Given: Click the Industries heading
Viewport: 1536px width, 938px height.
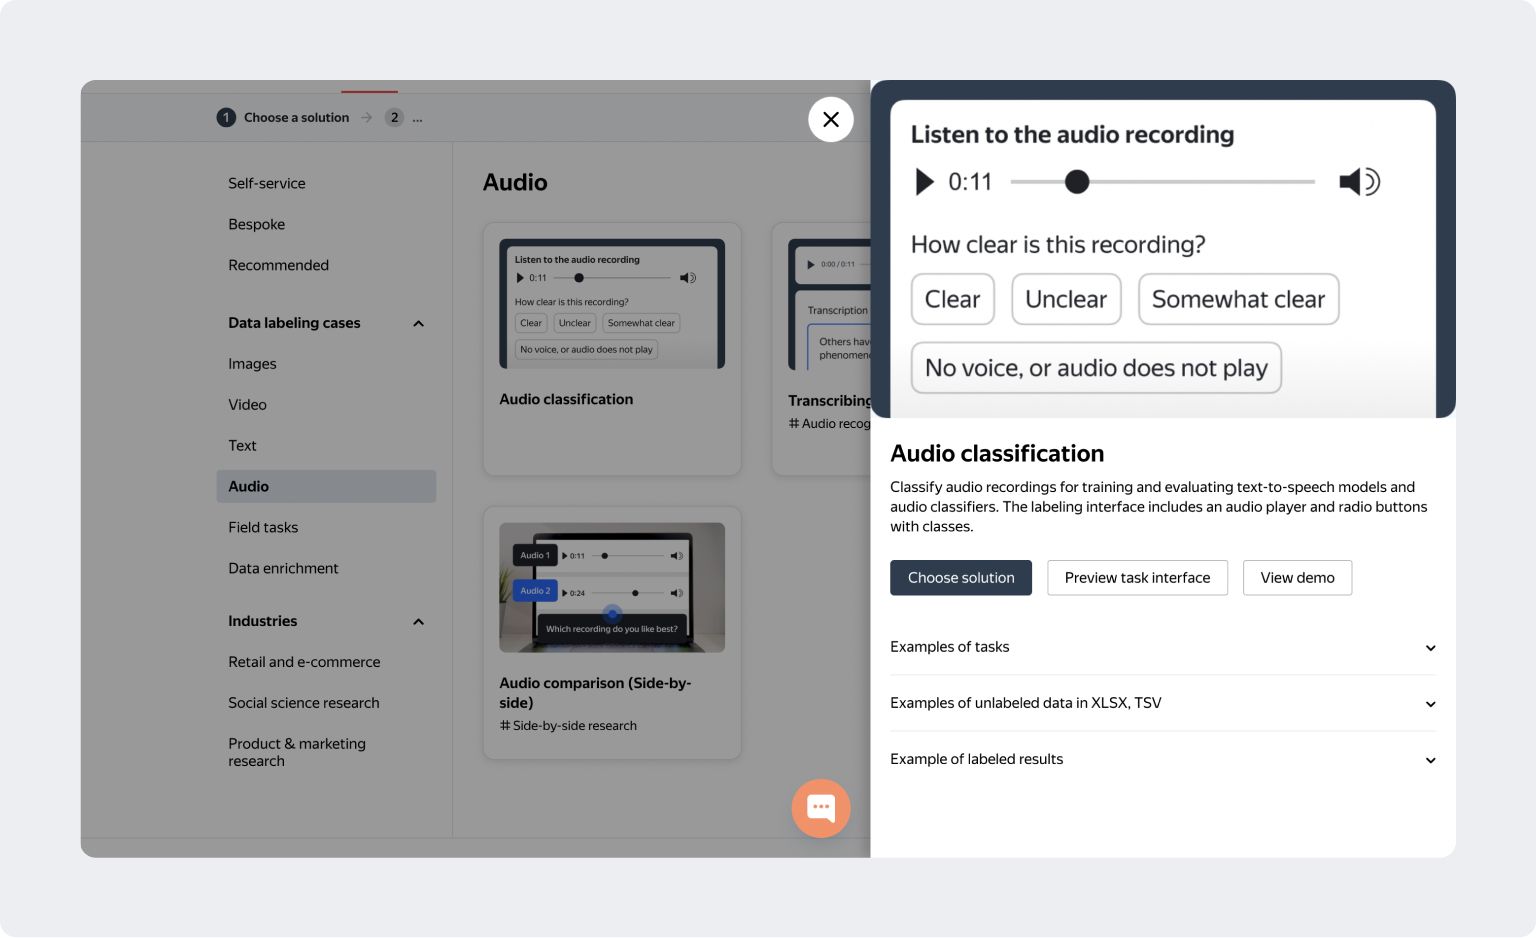Looking at the screenshot, I should tap(262, 621).
